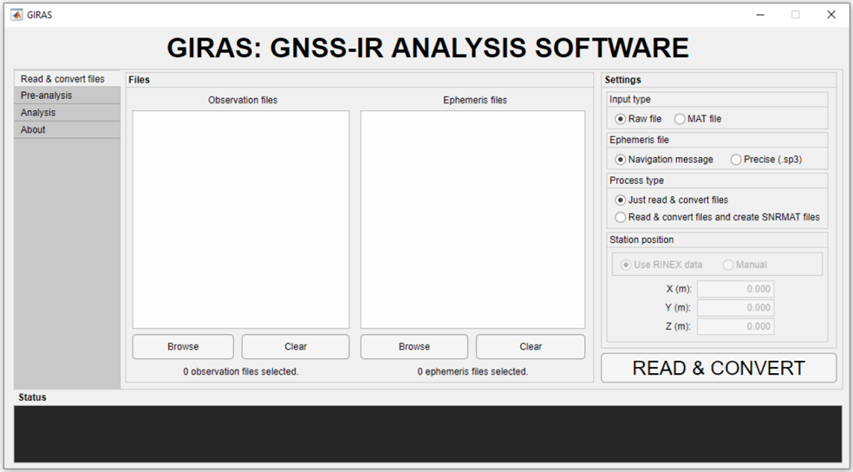
Task: Enable Read & convert and create SNRMAT files
Action: 621,217
